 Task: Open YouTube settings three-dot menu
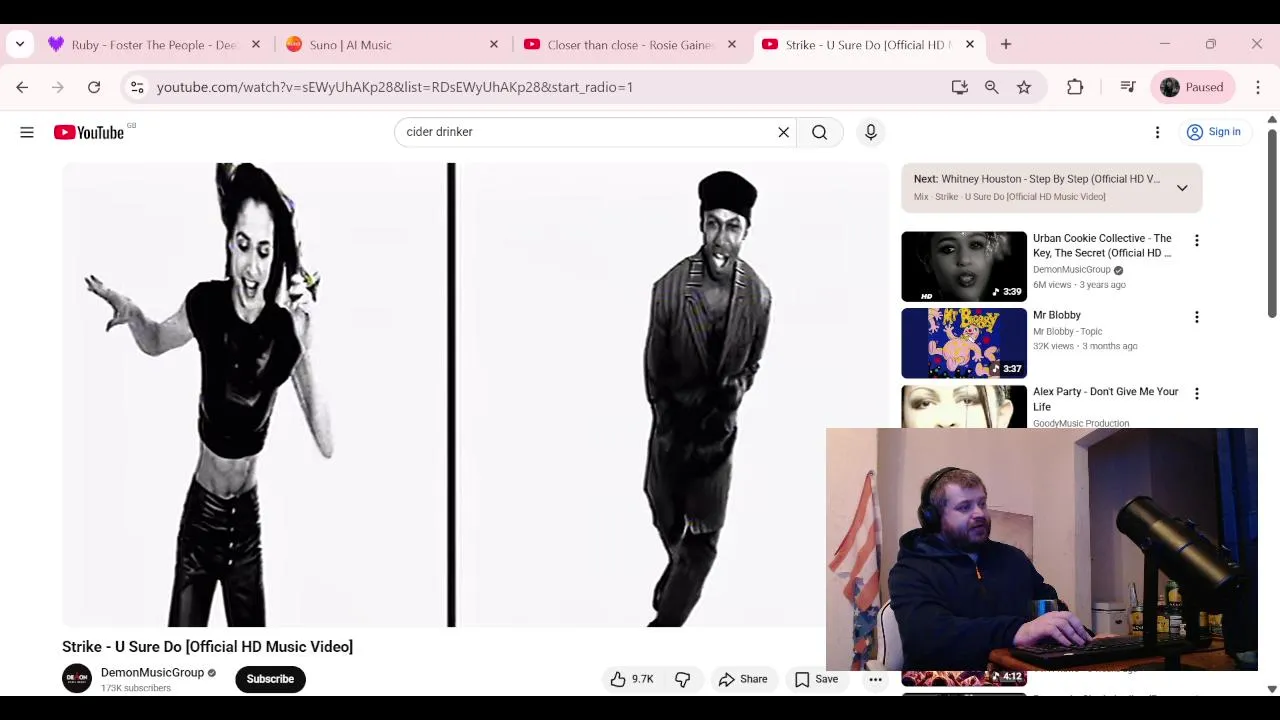1157,132
